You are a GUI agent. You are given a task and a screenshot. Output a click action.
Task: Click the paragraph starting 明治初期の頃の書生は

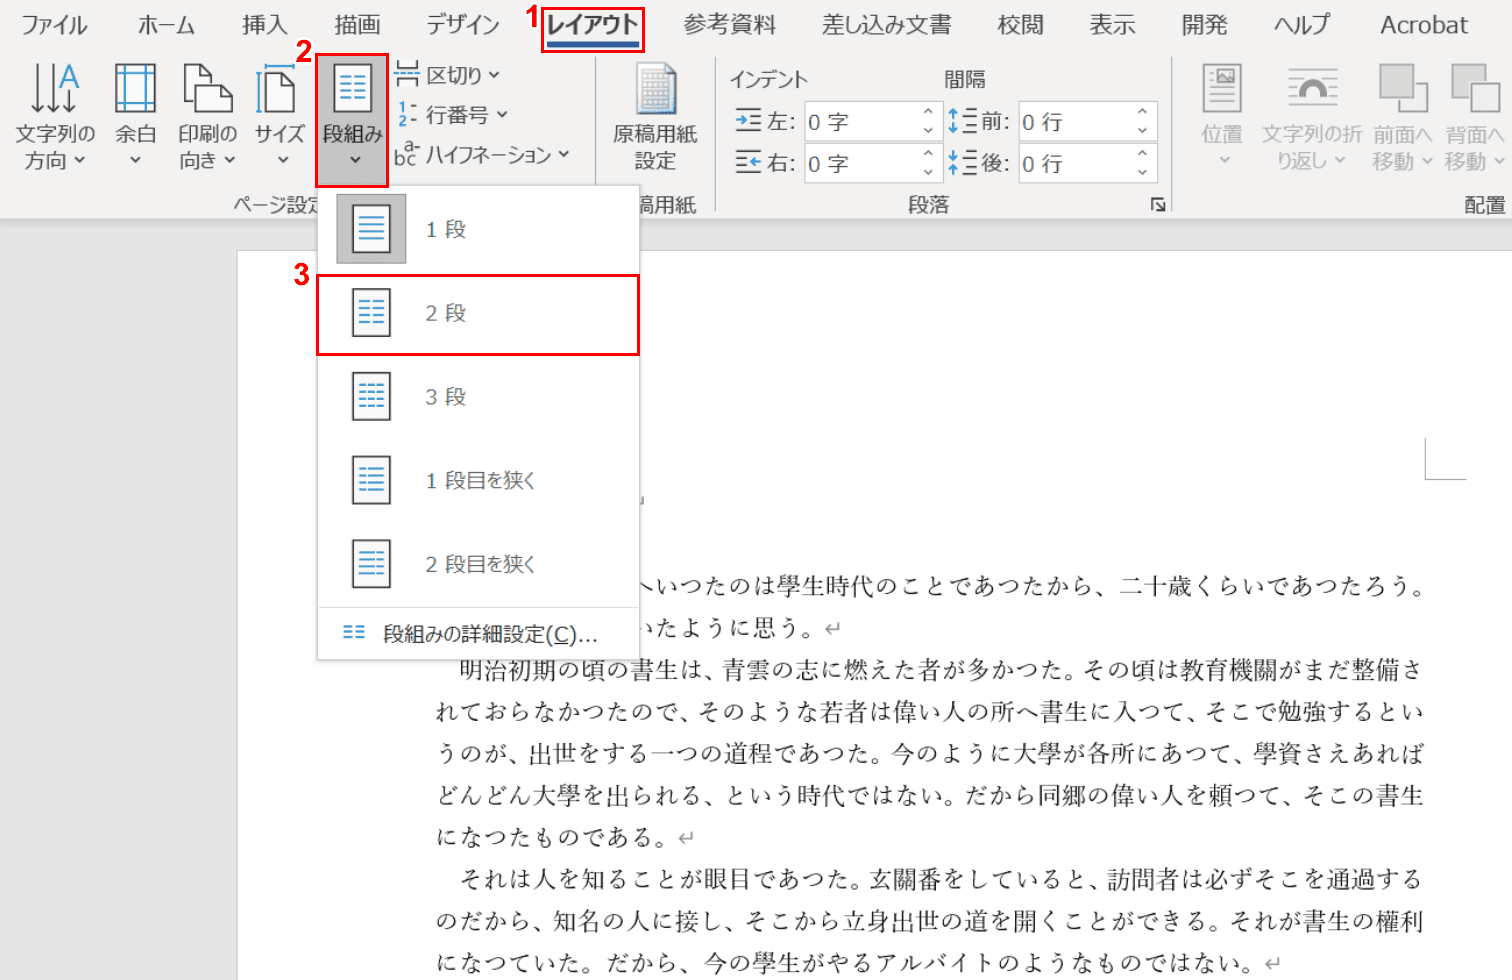pos(929,753)
